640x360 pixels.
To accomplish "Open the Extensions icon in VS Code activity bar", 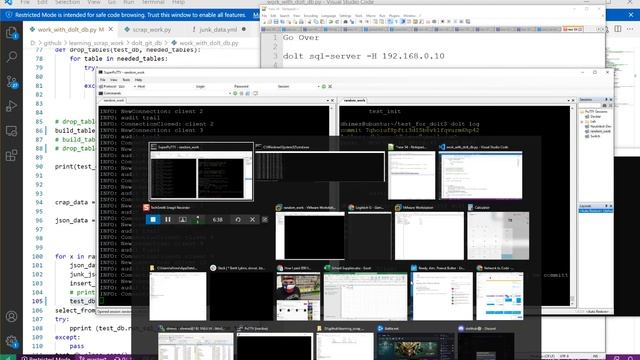I will (x=11, y=156).
